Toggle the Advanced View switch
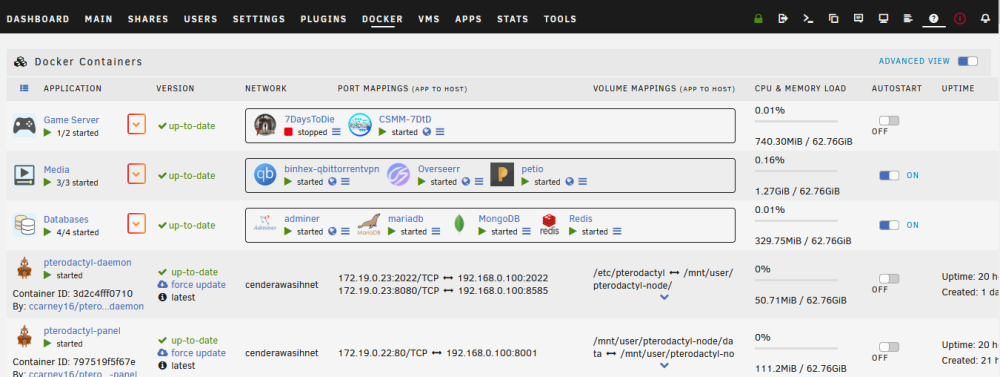1000x377 pixels. pos(967,61)
